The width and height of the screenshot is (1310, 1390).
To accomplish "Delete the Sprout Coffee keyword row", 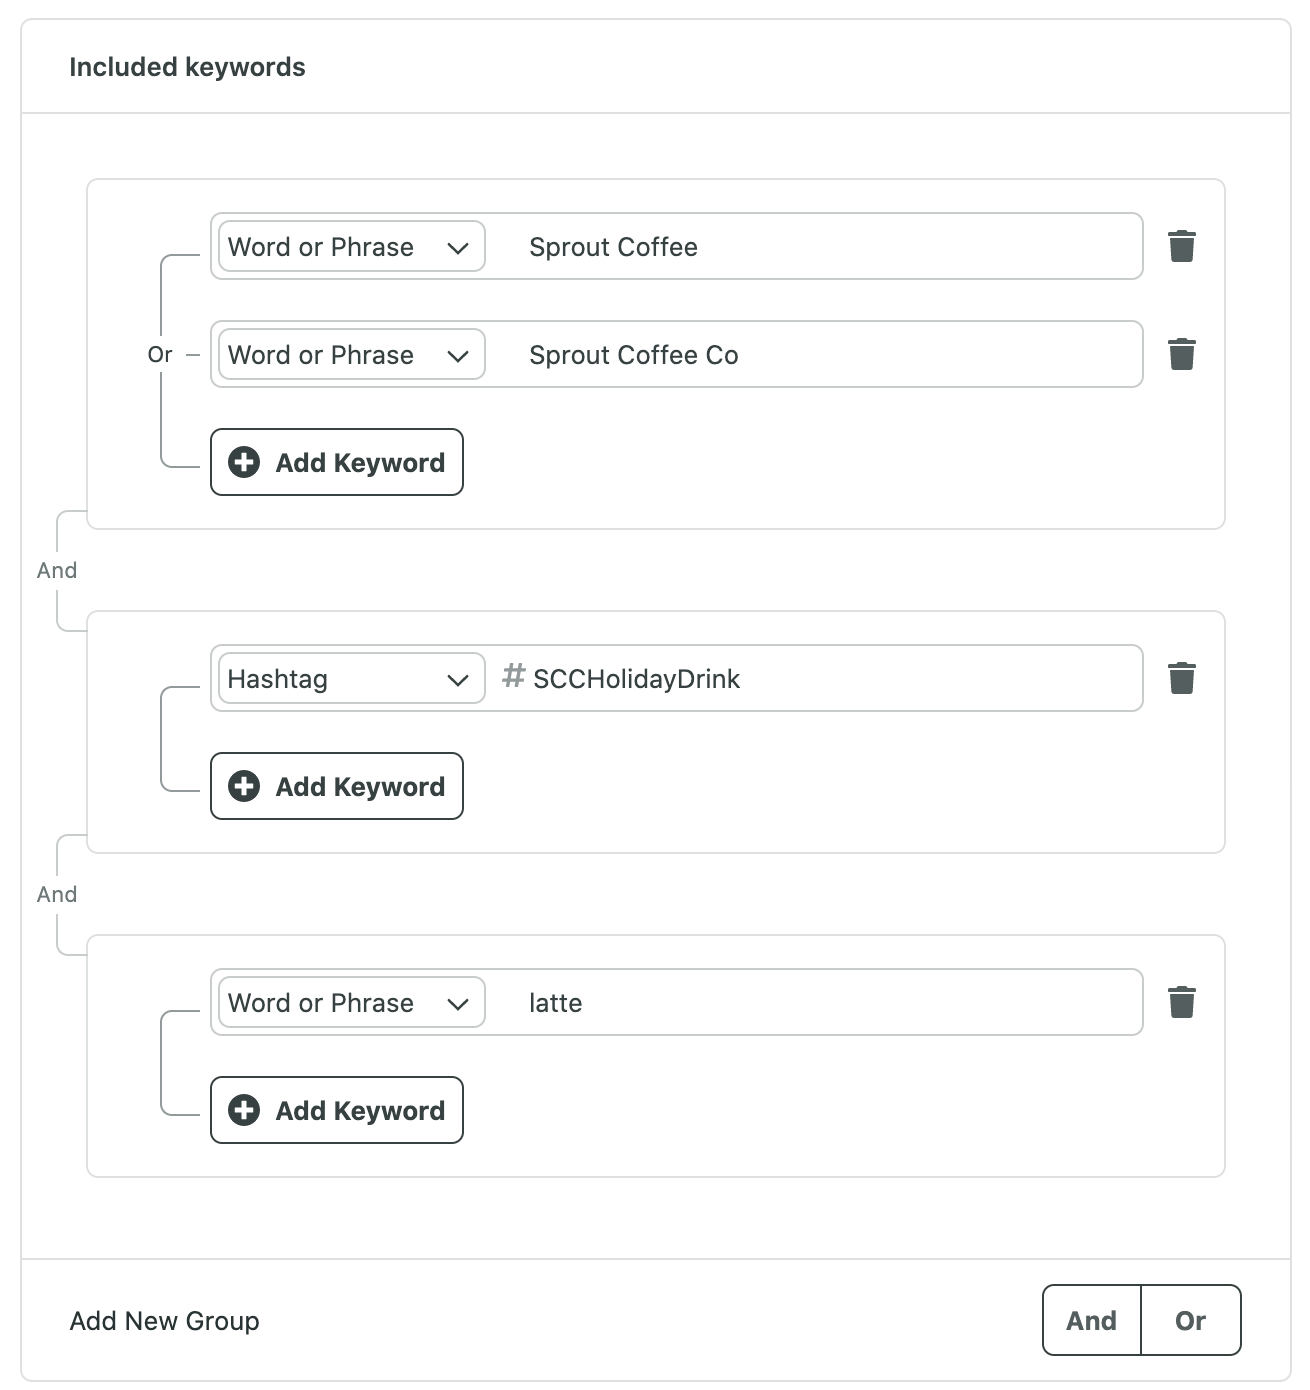I will tap(1182, 246).
